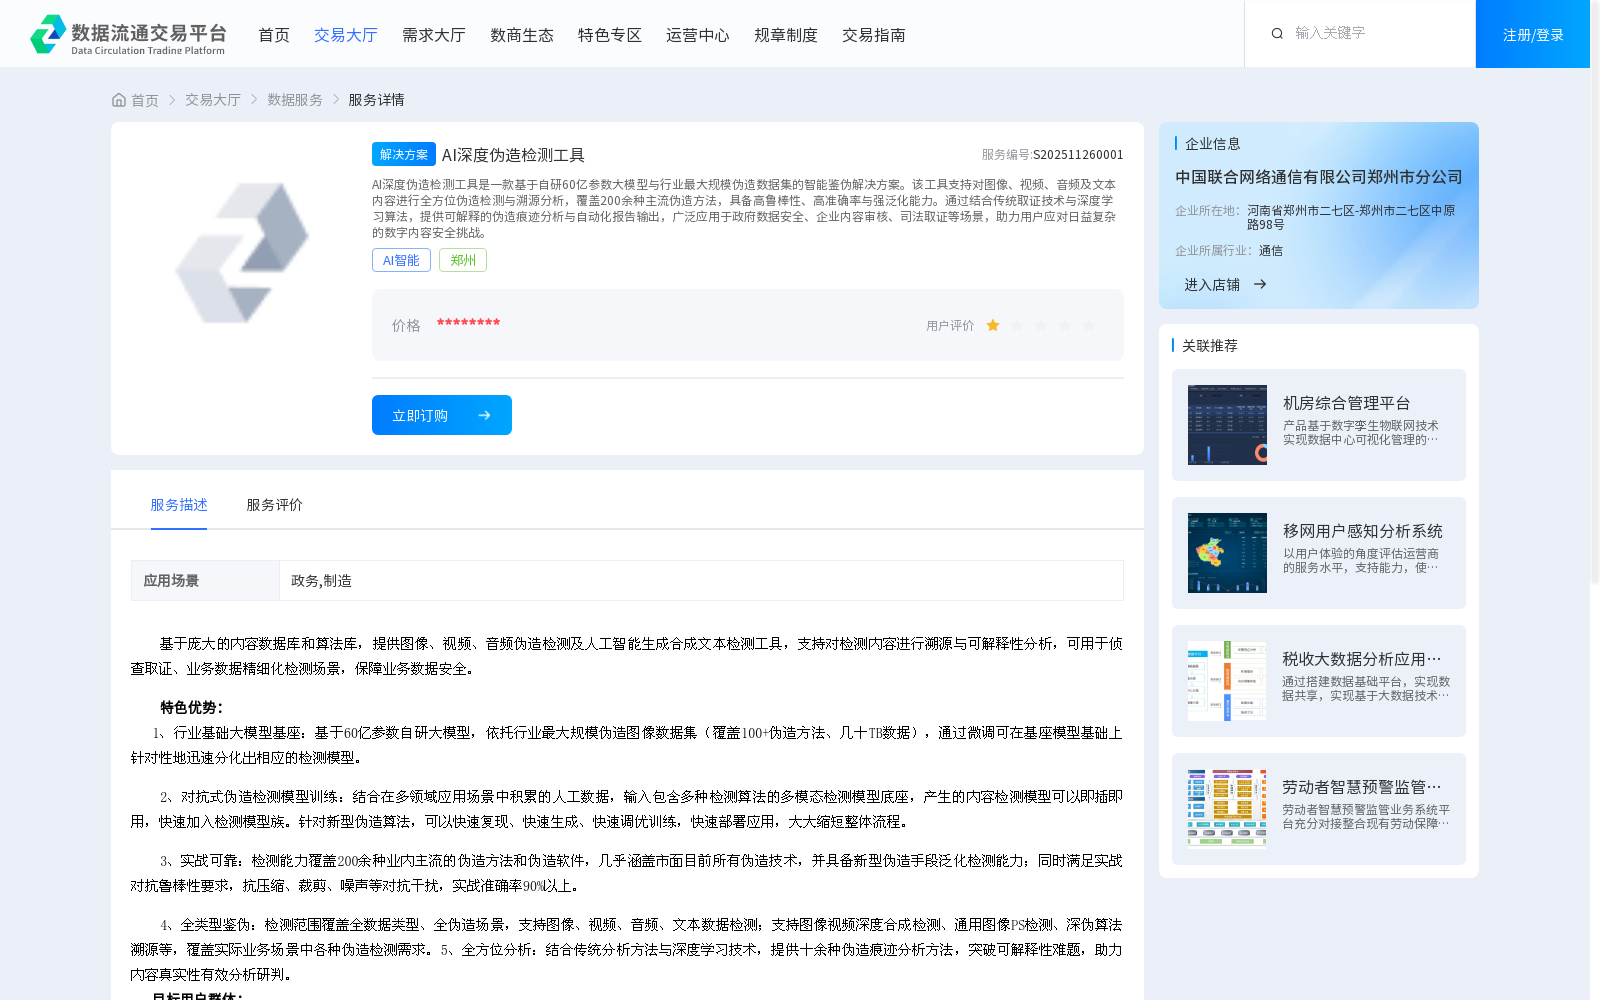Click the 解决方案 badge
Image resolution: width=1600 pixels, height=1000 pixels.
point(404,154)
